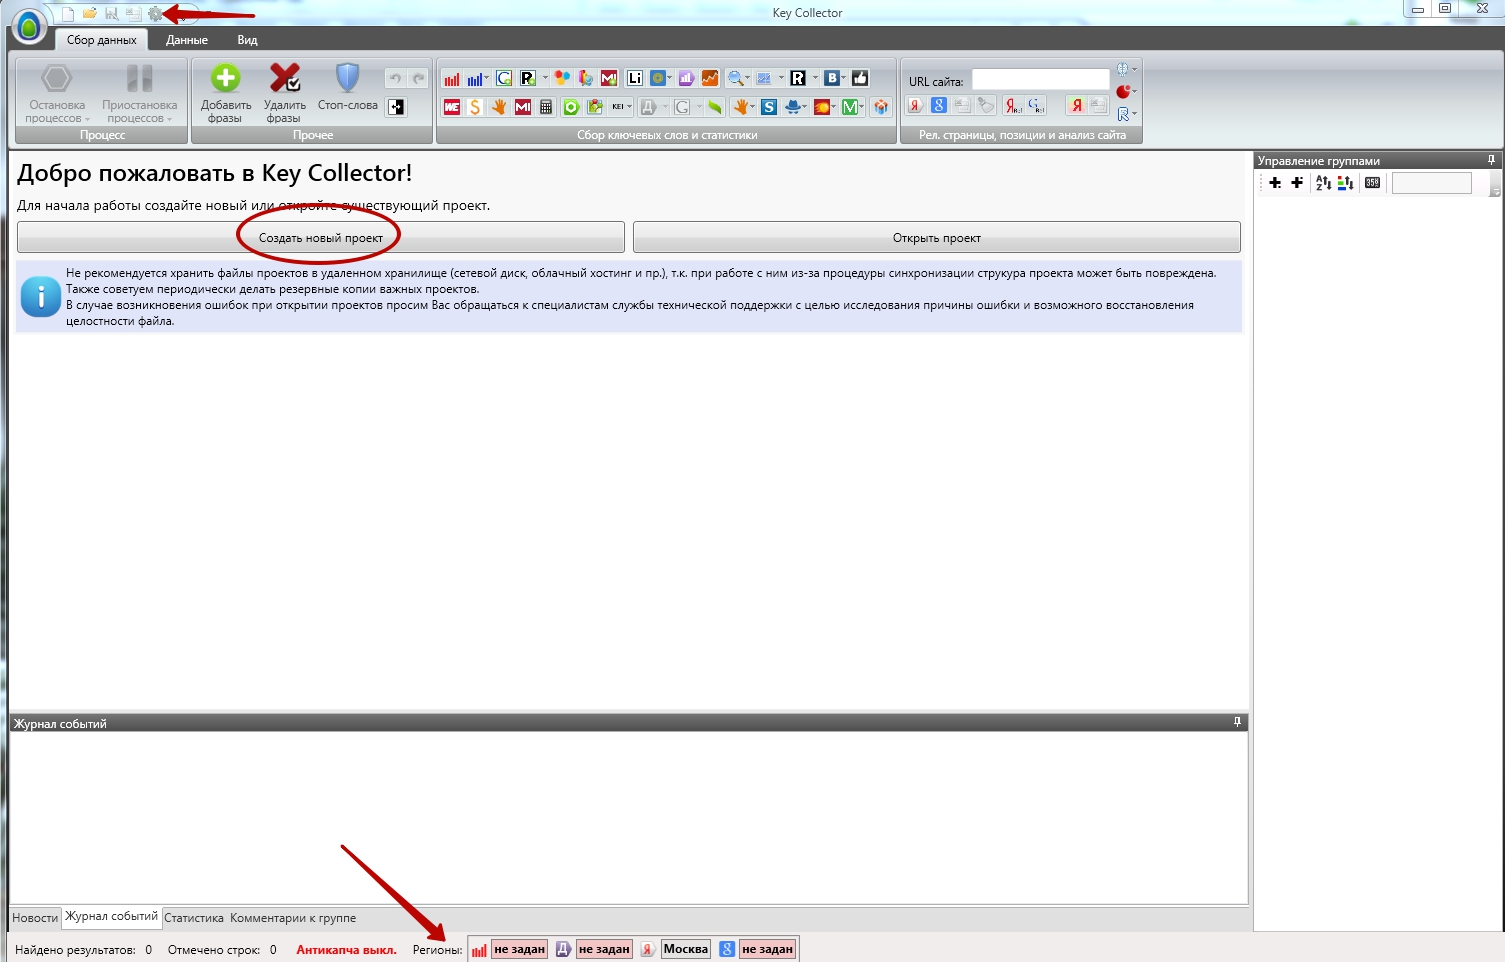Expand the green M icon dropdown
Image resolution: width=1505 pixels, height=962 pixels.
pyautogui.click(x=861, y=107)
